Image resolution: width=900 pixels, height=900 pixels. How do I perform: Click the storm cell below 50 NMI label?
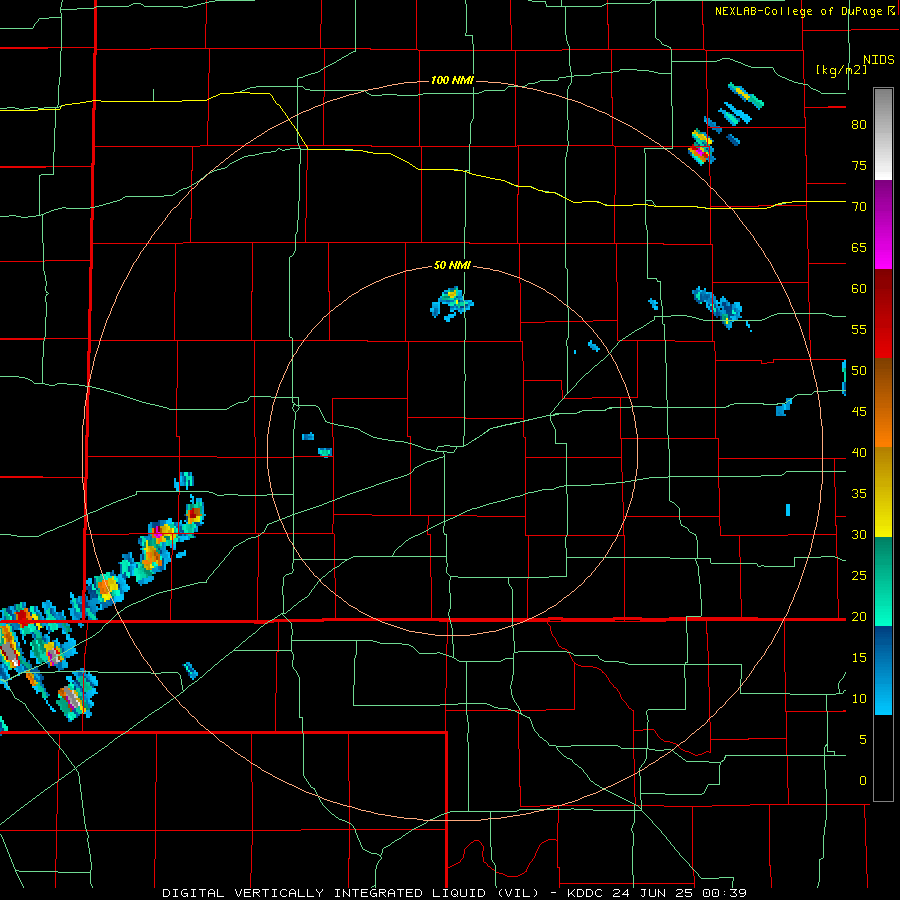pyautogui.click(x=452, y=302)
